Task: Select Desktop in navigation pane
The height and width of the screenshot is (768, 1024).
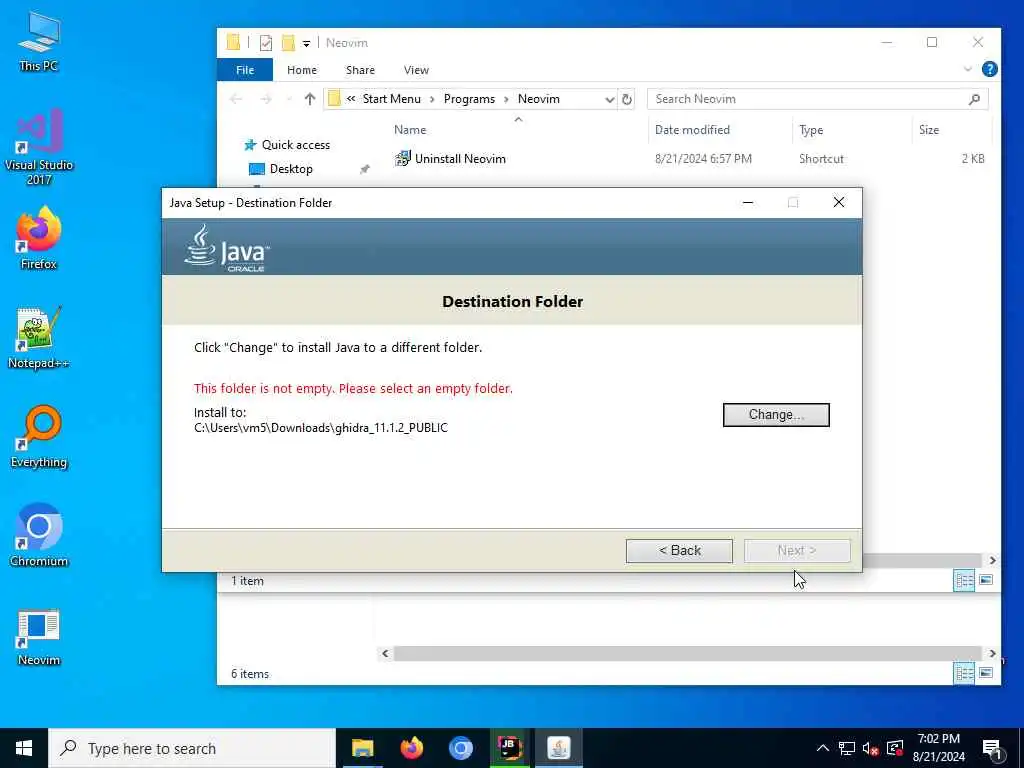Action: [x=291, y=169]
